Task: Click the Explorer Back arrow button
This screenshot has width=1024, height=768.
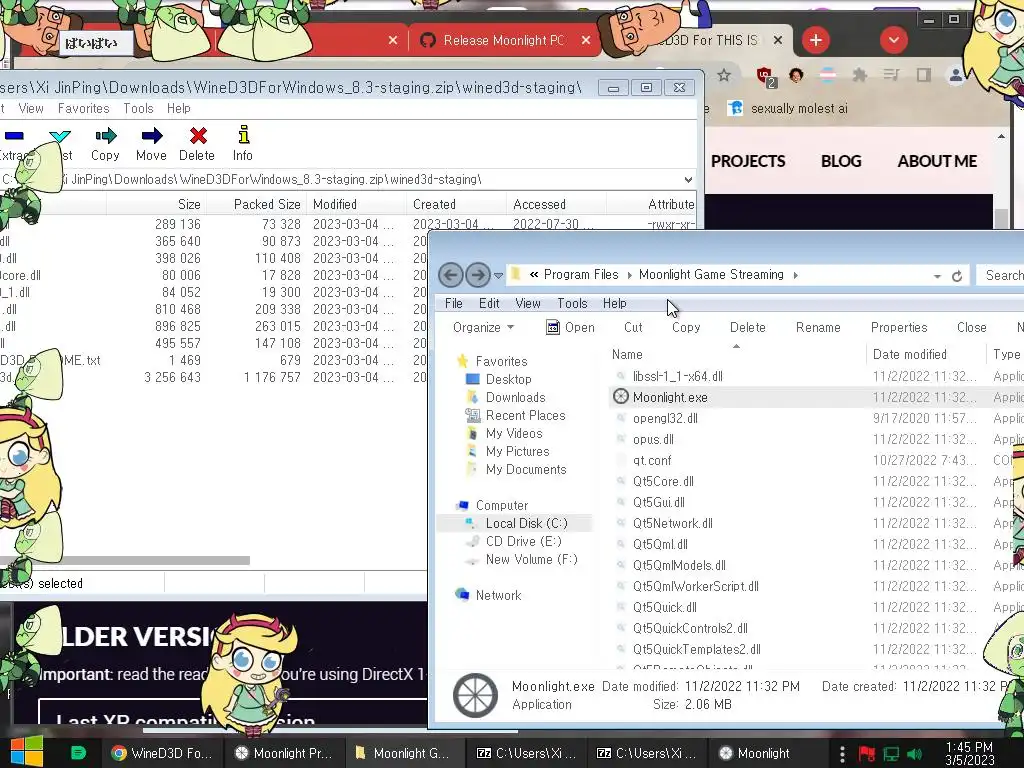Action: point(451,275)
